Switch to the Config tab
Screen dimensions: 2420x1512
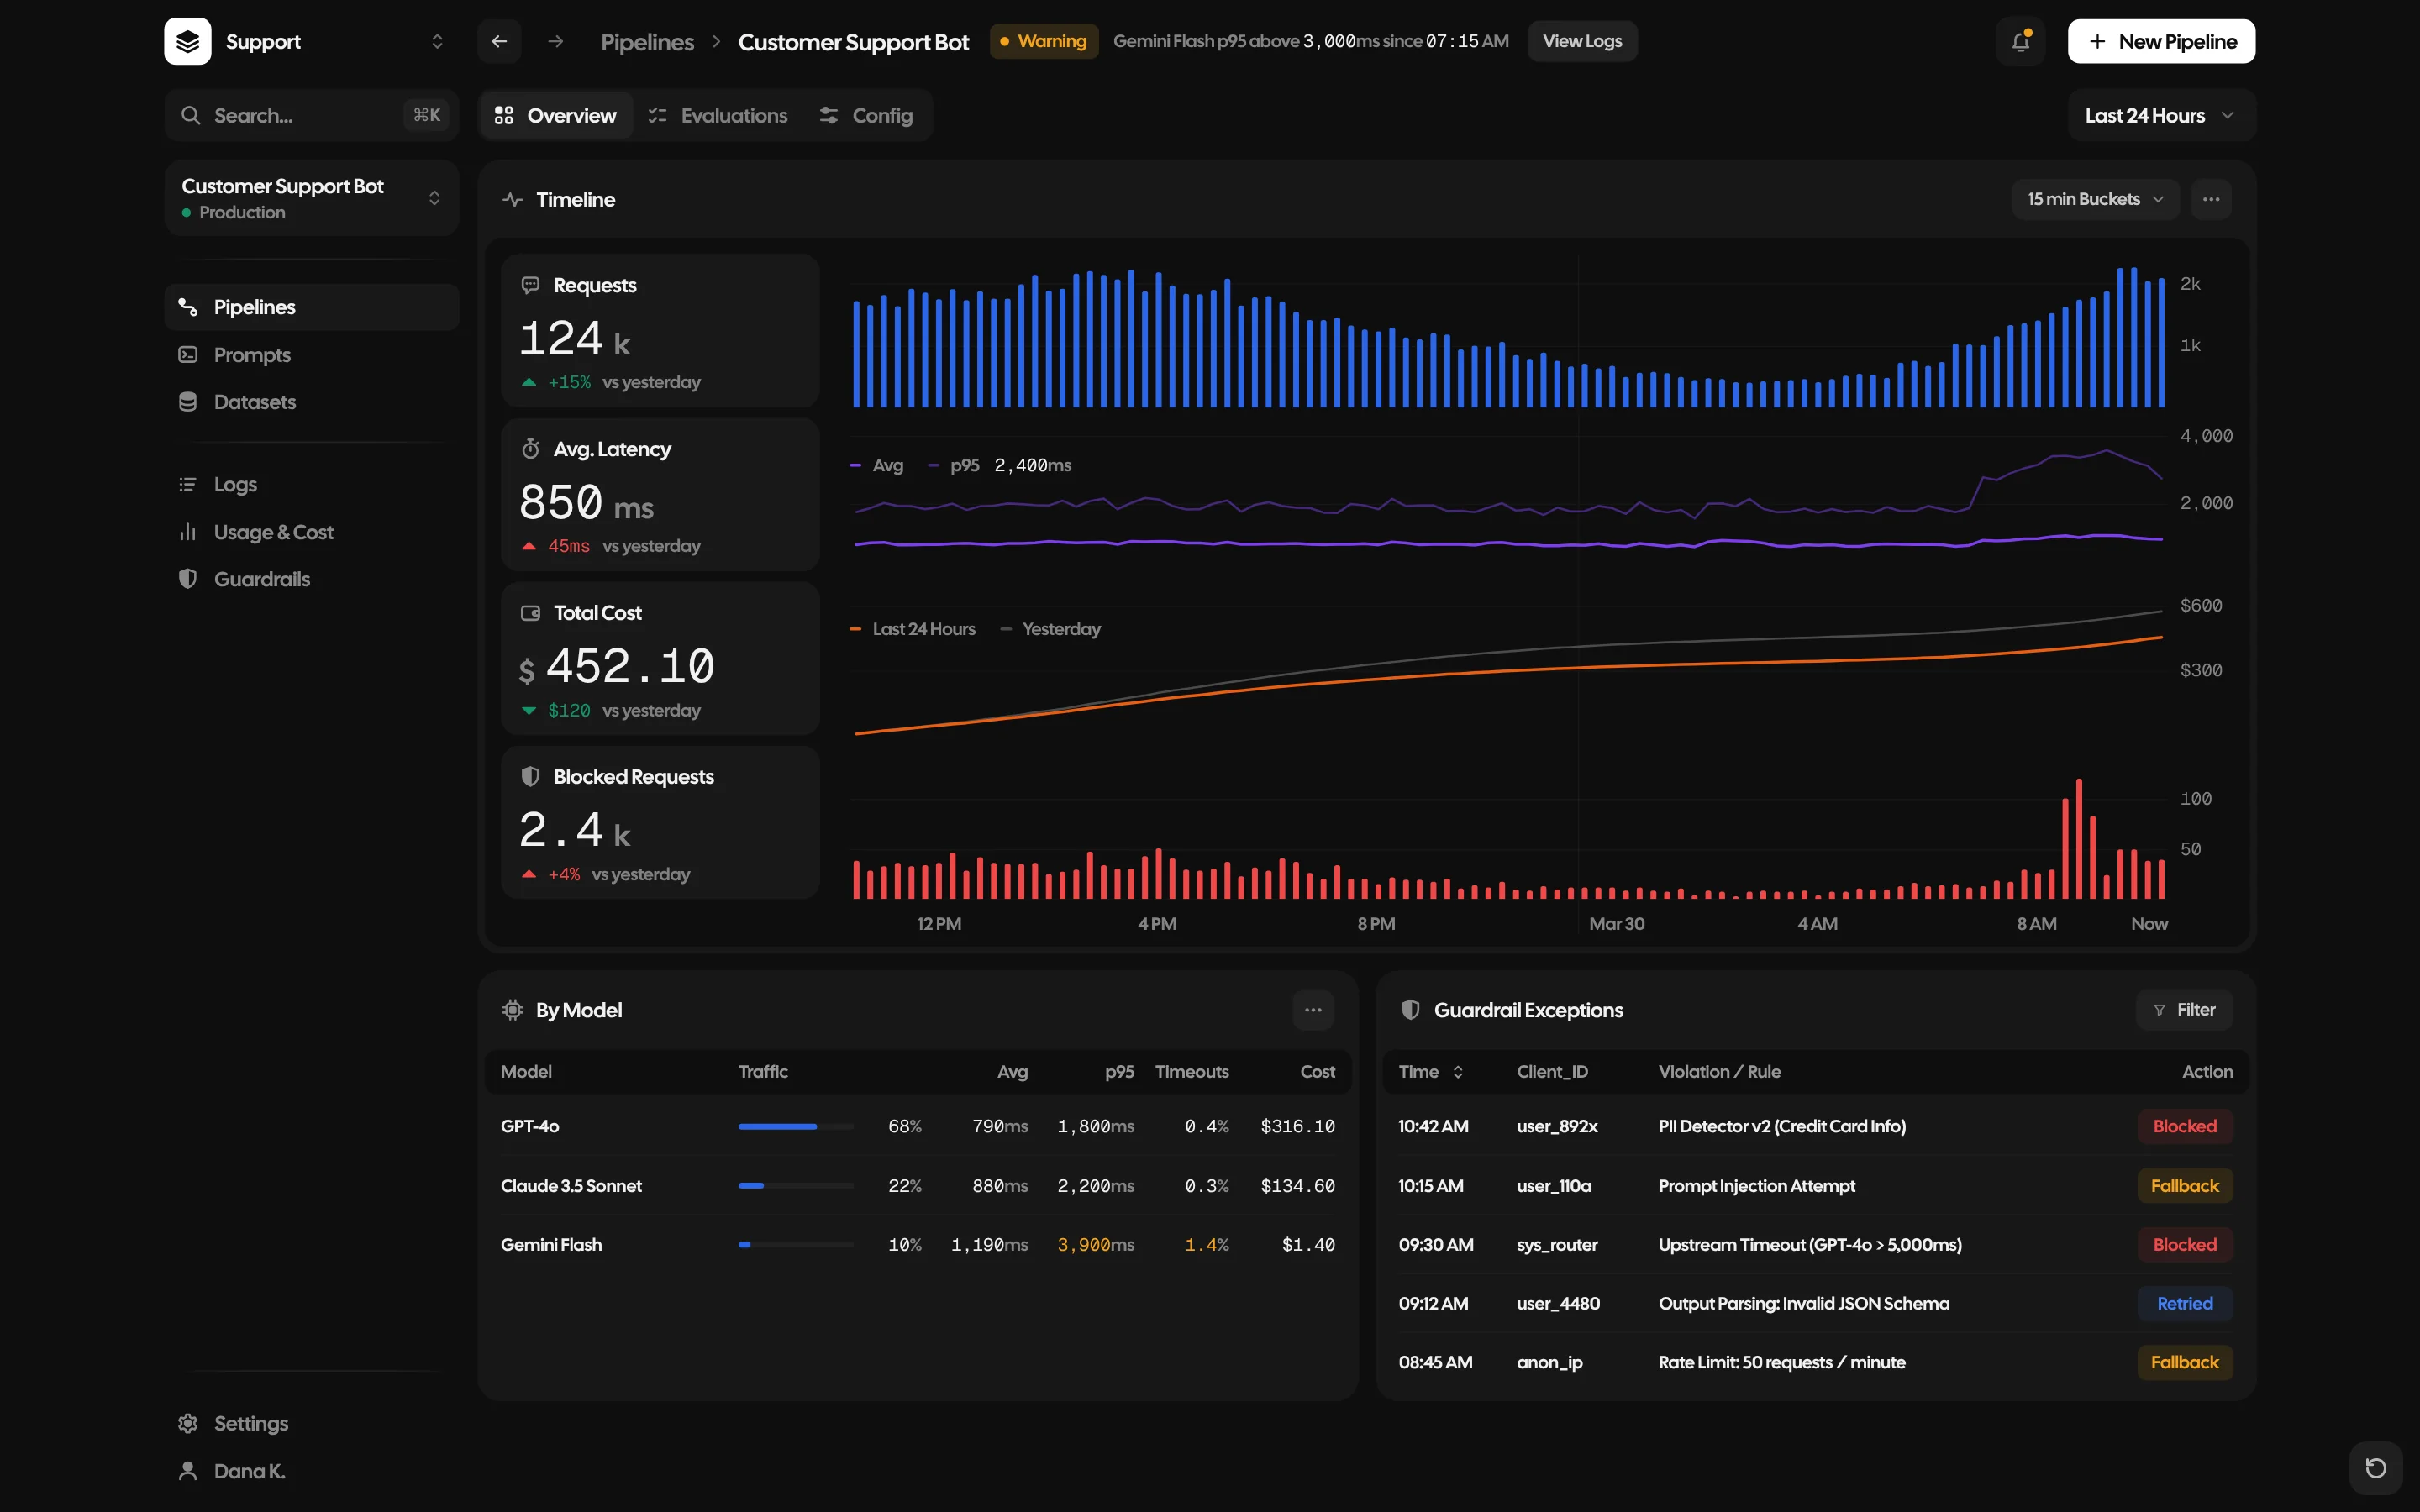coord(866,115)
